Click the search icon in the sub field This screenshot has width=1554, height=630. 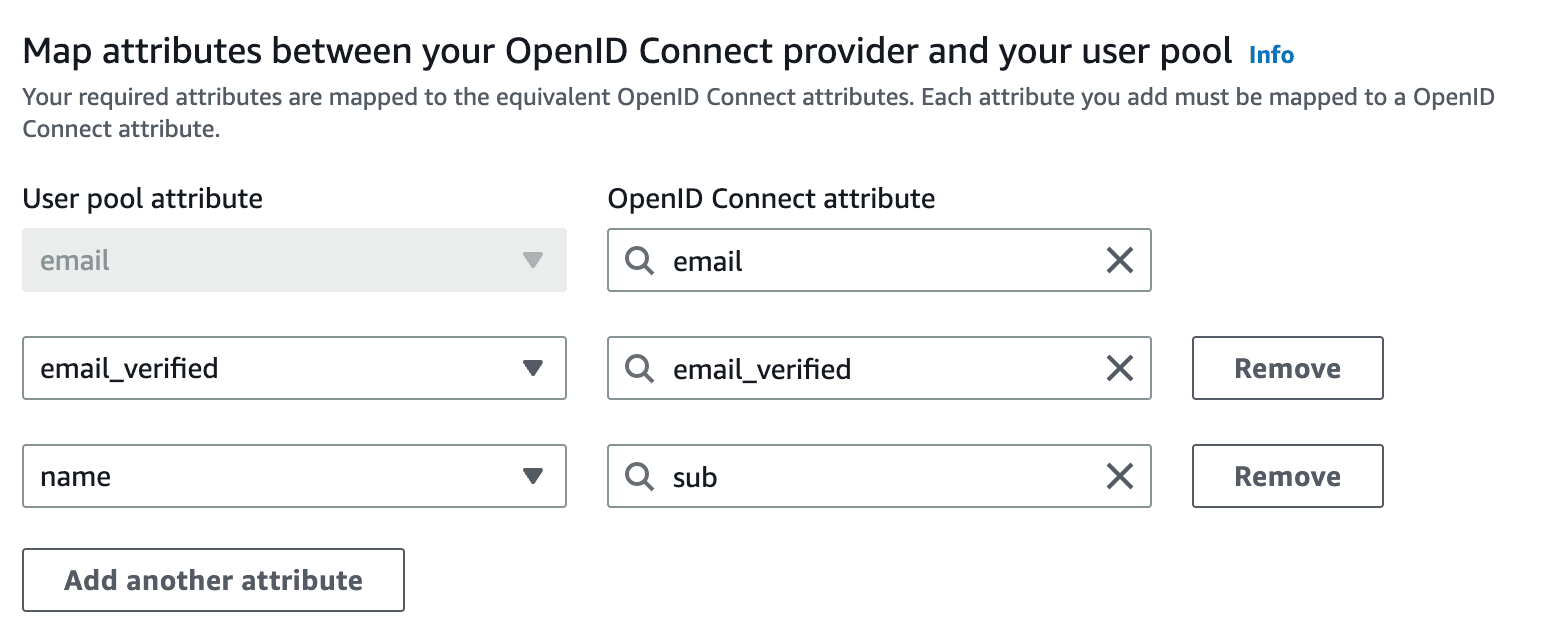[639, 476]
